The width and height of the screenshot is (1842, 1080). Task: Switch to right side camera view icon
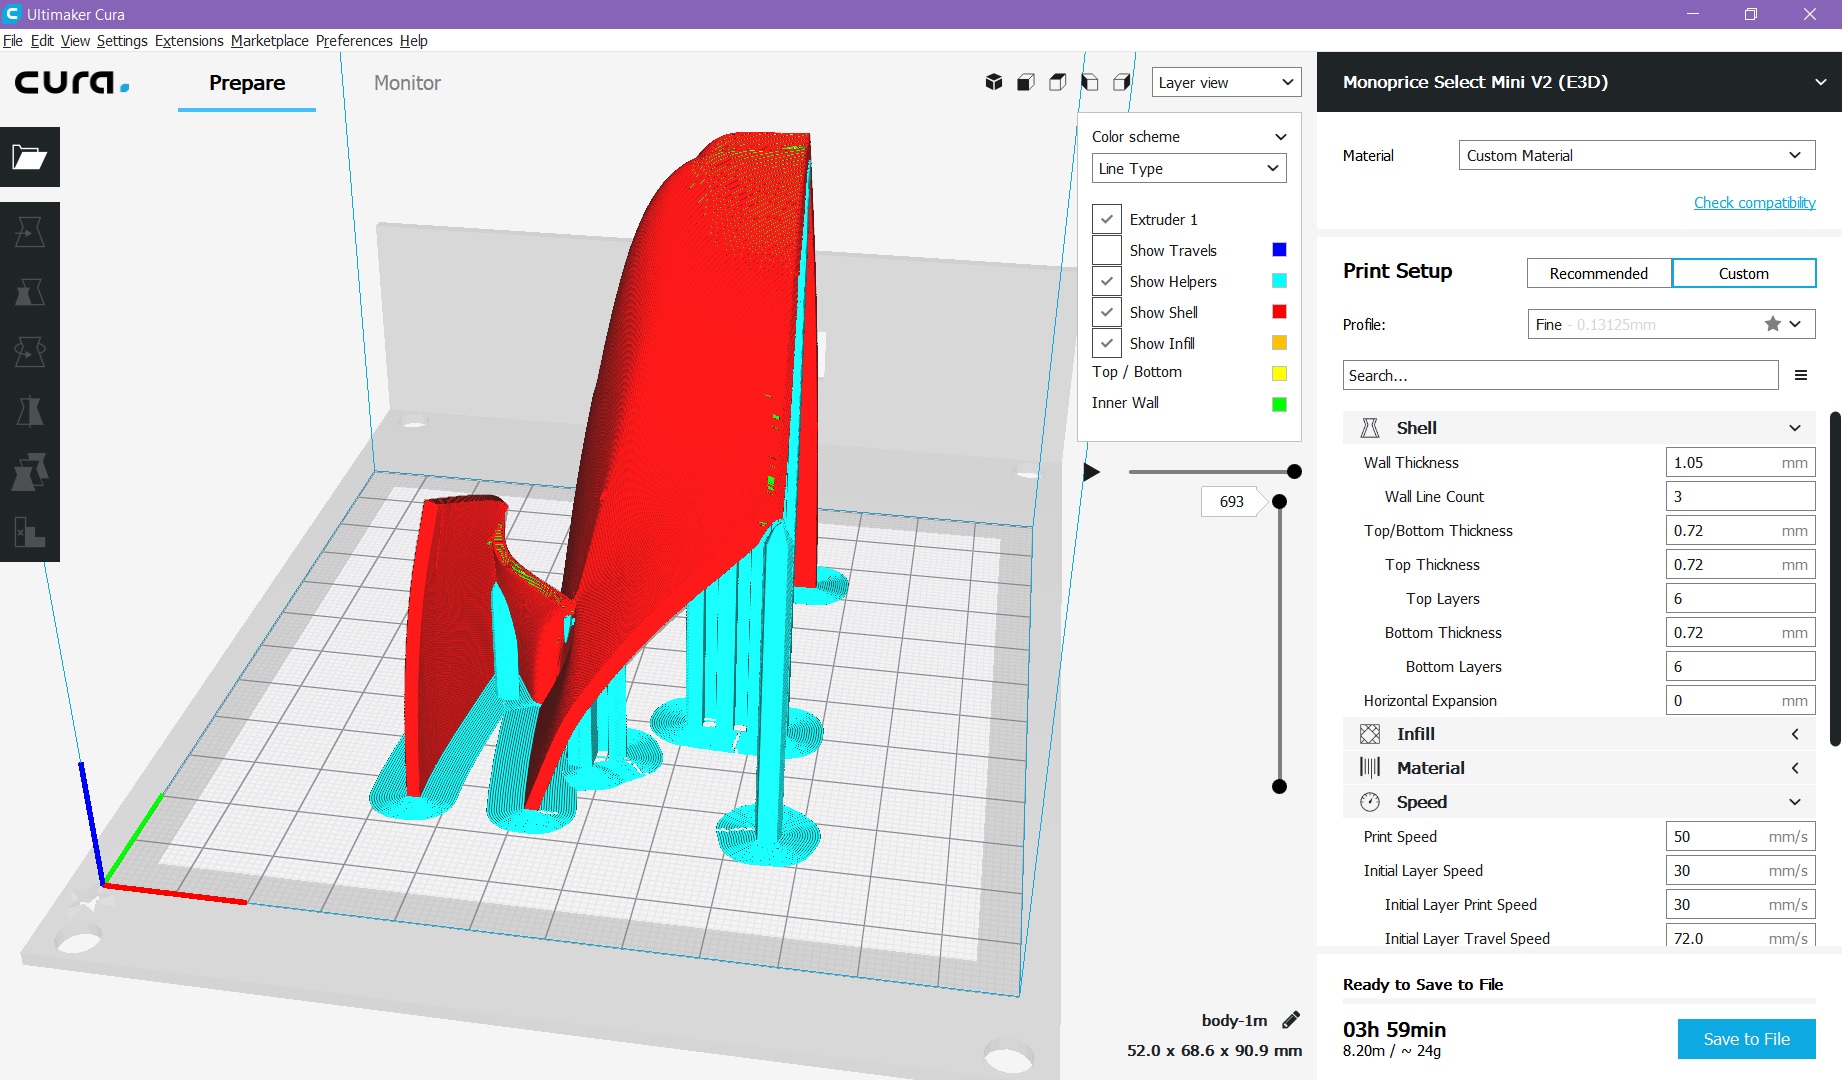pos(1122,82)
